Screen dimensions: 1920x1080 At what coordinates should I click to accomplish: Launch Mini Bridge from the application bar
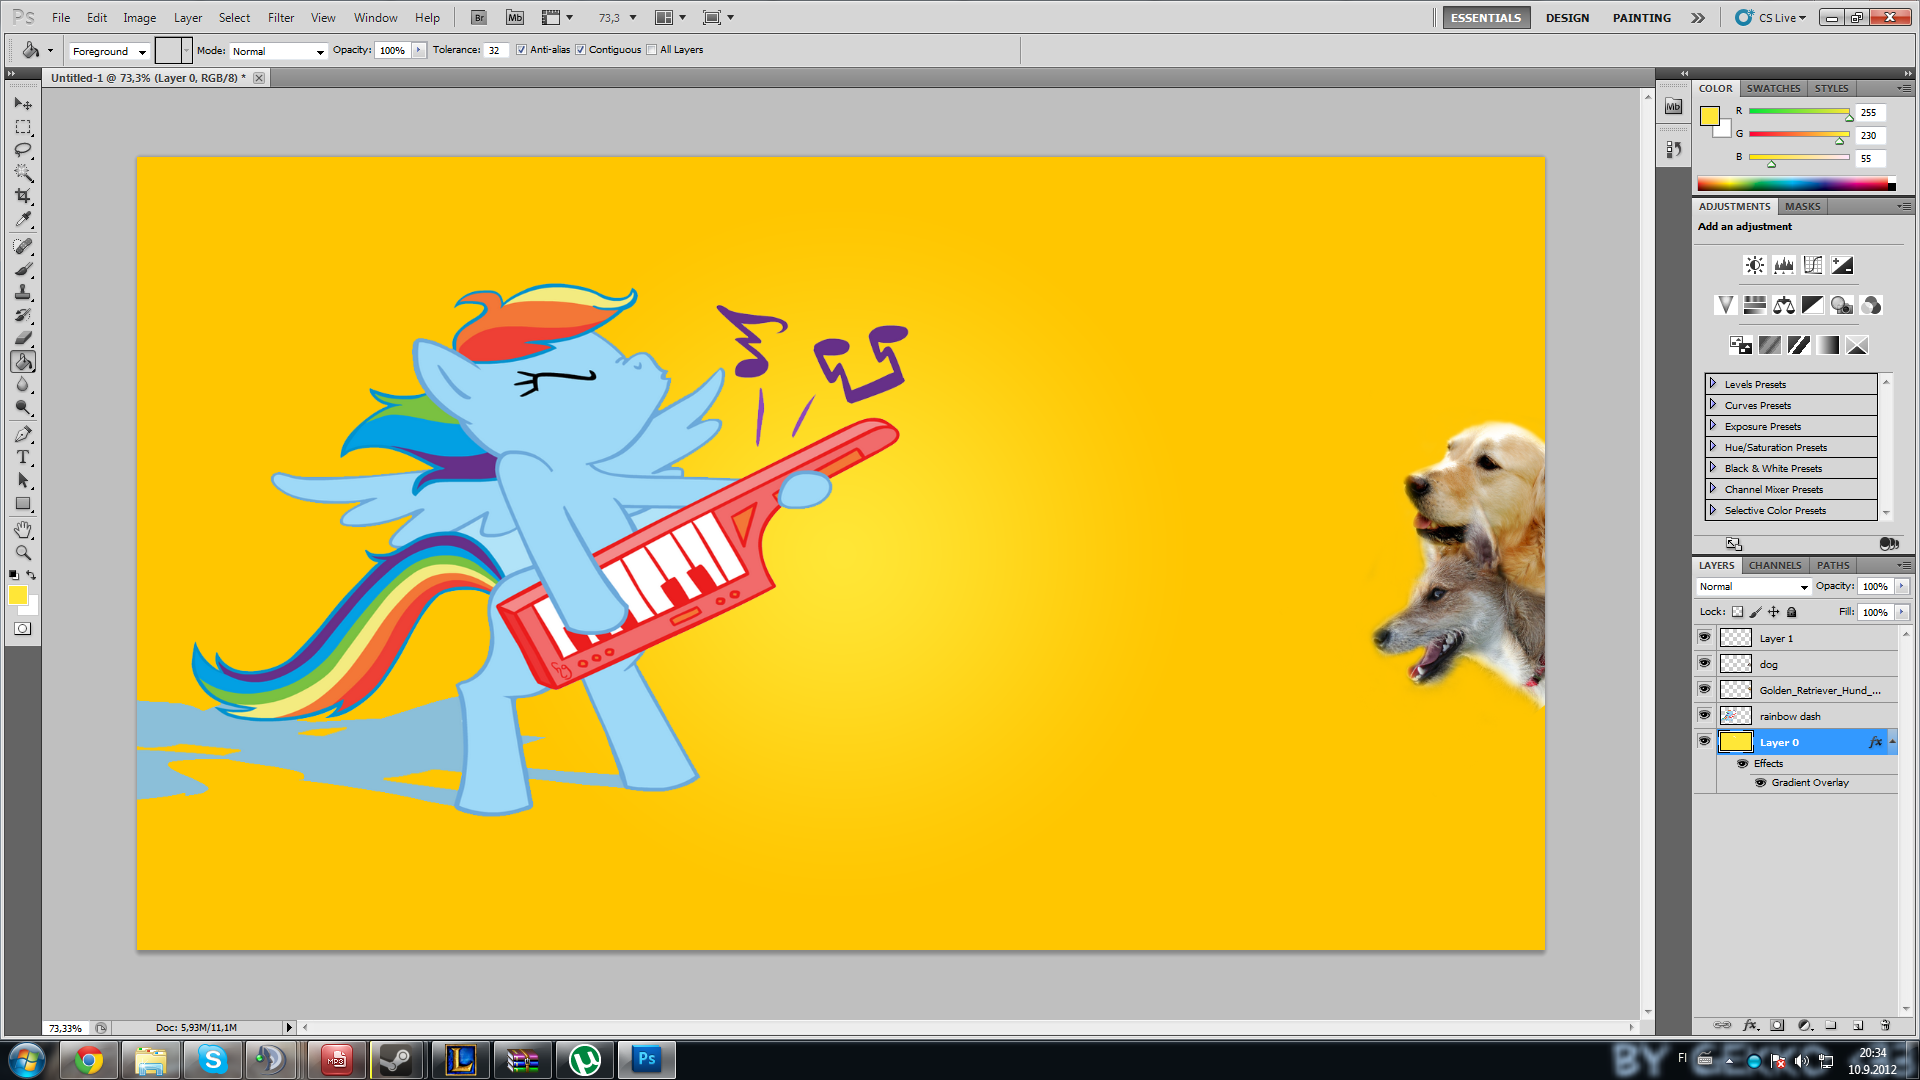(x=515, y=17)
